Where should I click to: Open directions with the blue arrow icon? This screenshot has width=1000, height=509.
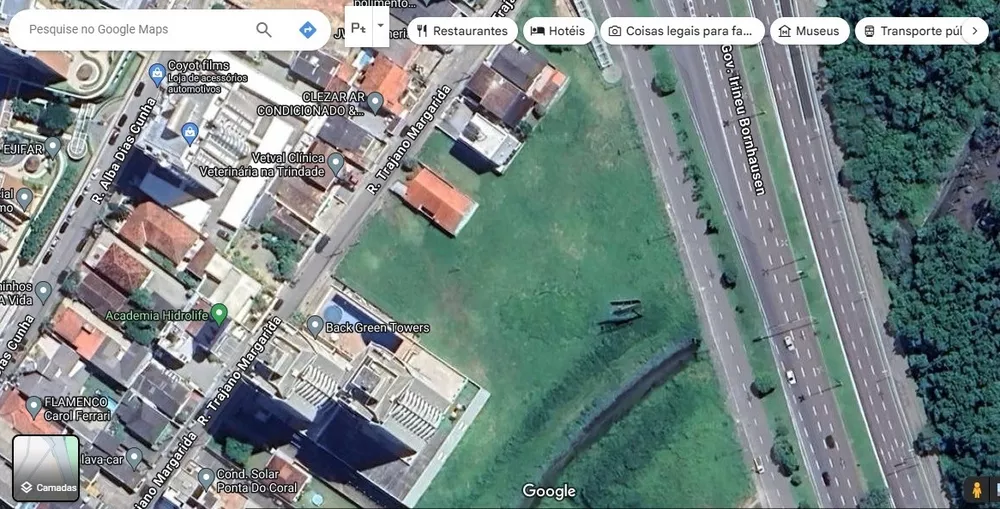[307, 29]
